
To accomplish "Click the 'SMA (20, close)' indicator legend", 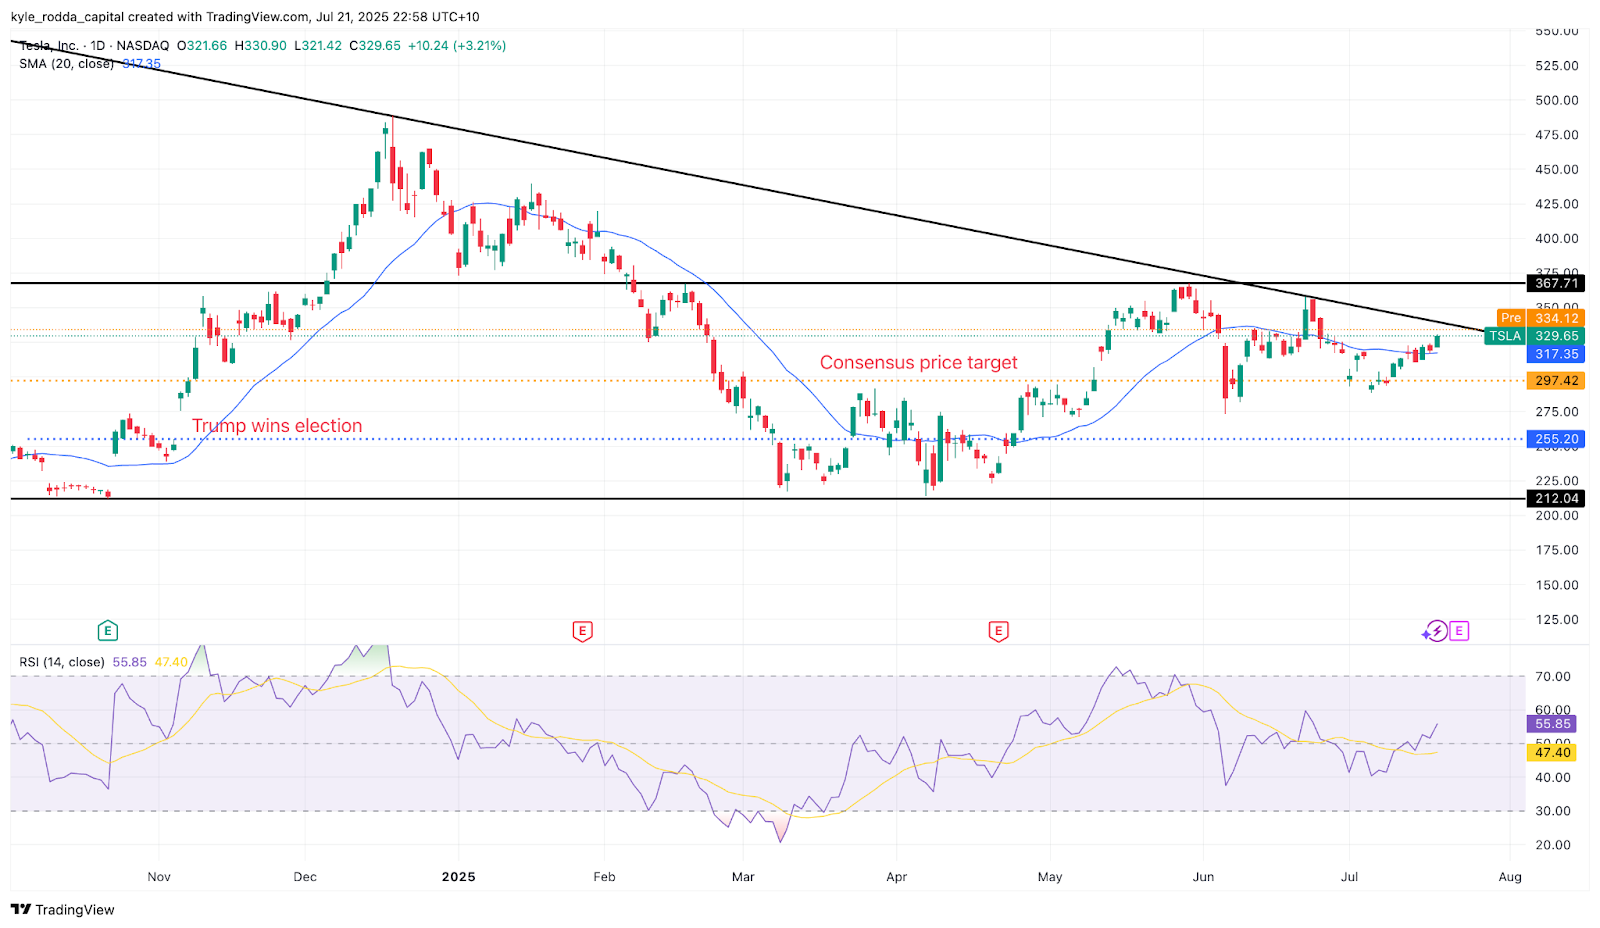I will (x=66, y=64).
